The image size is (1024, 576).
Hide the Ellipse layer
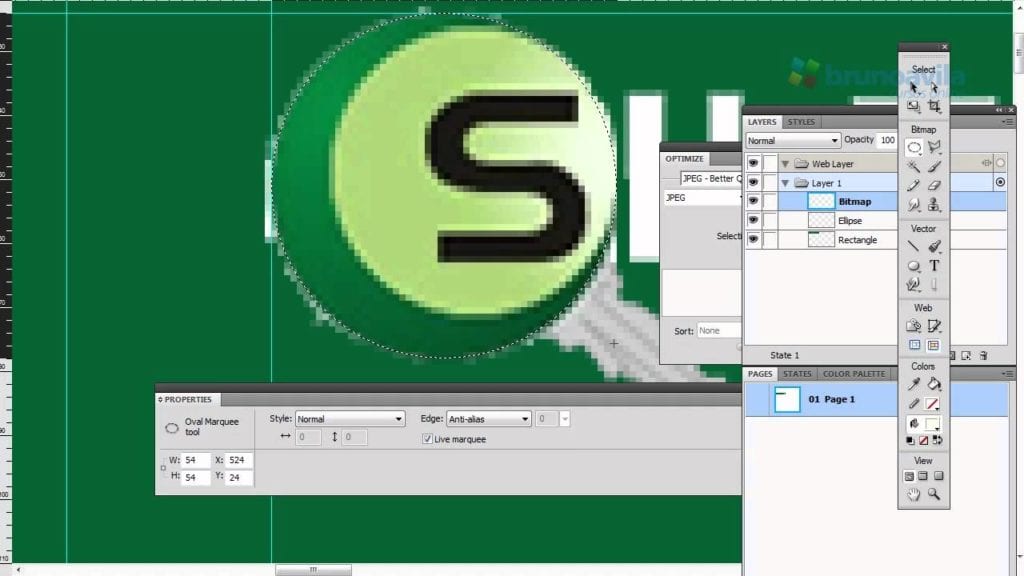[753, 221]
